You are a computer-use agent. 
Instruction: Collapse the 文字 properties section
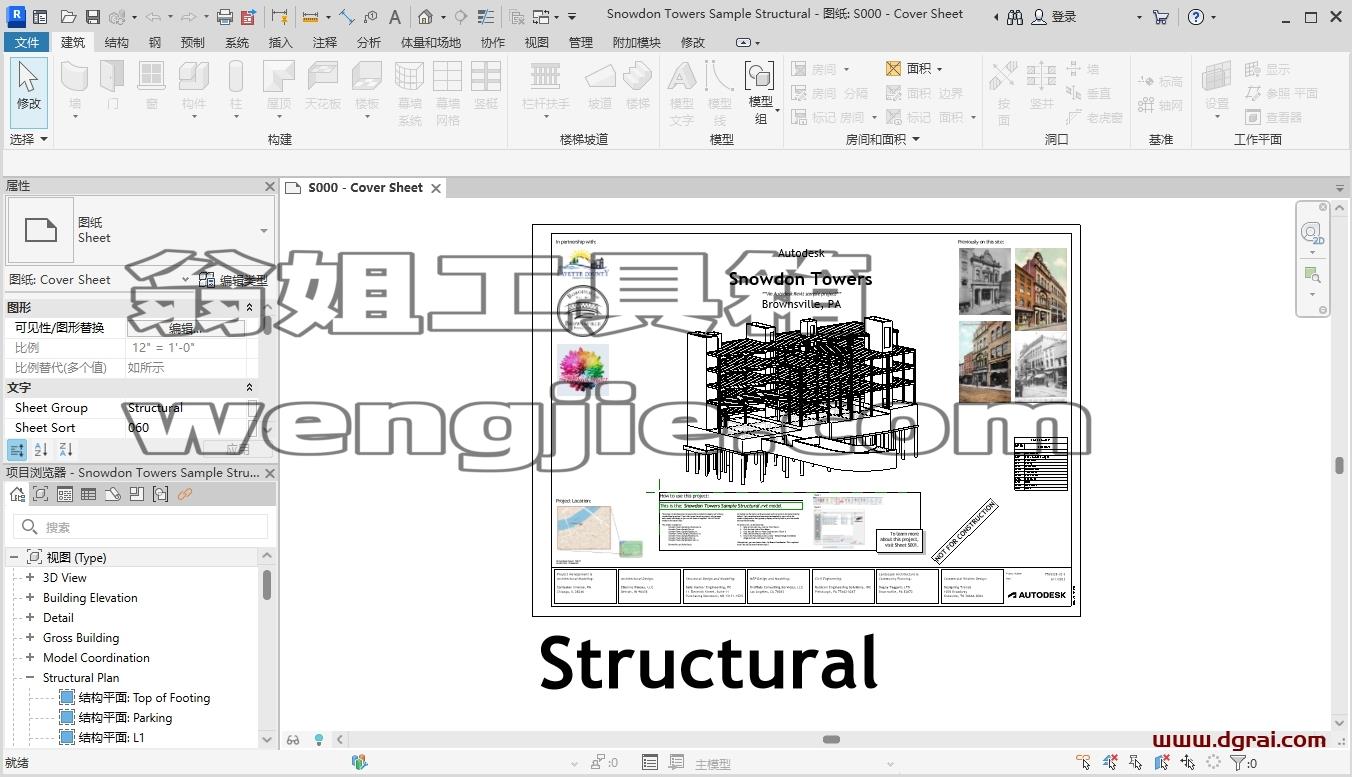click(x=250, y=387)
